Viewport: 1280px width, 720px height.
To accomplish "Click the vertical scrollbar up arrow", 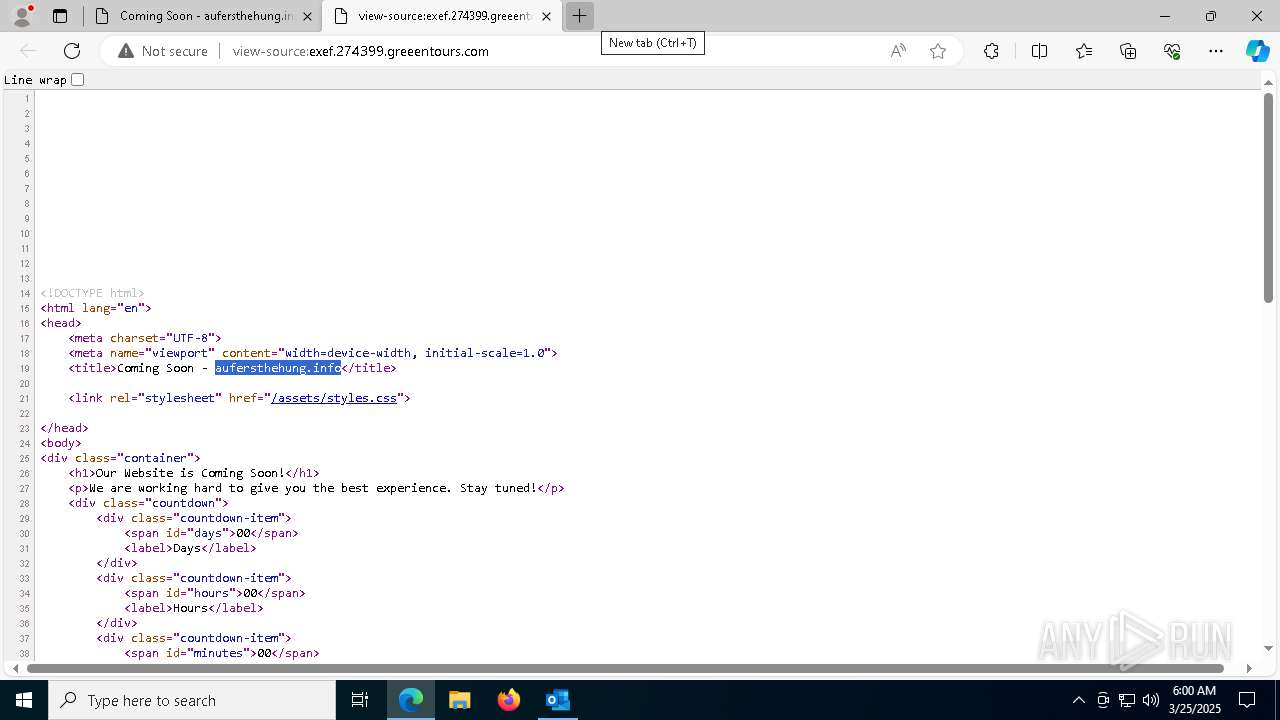I will click(1268, 81).
